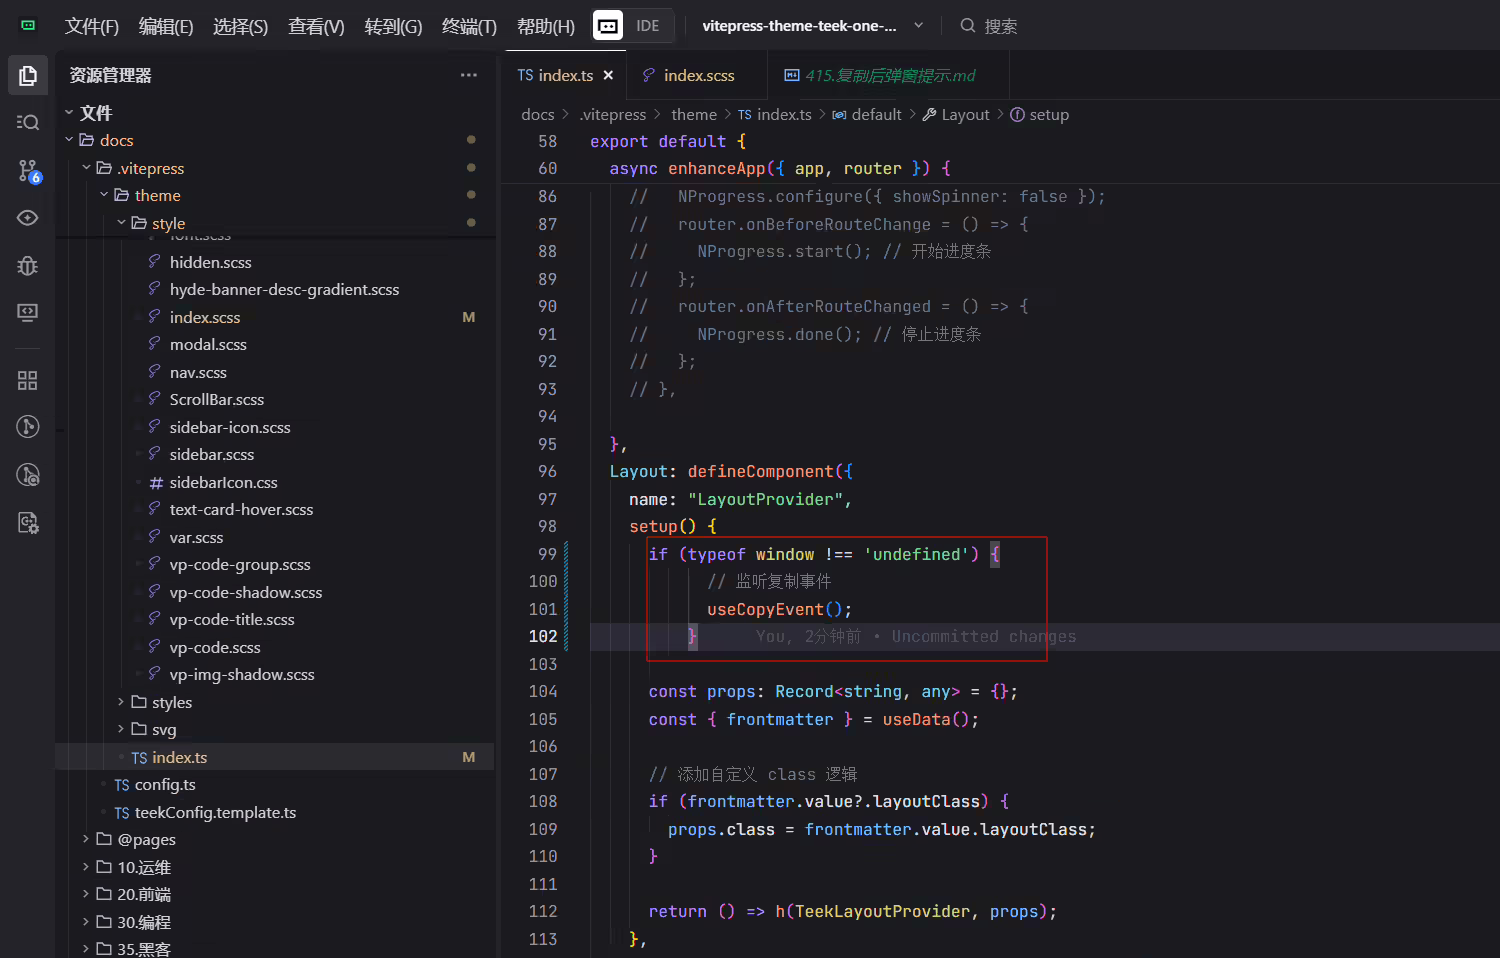Click the theme breadcrumb segment
The image size is (1500, 958).
click(694, 115)
